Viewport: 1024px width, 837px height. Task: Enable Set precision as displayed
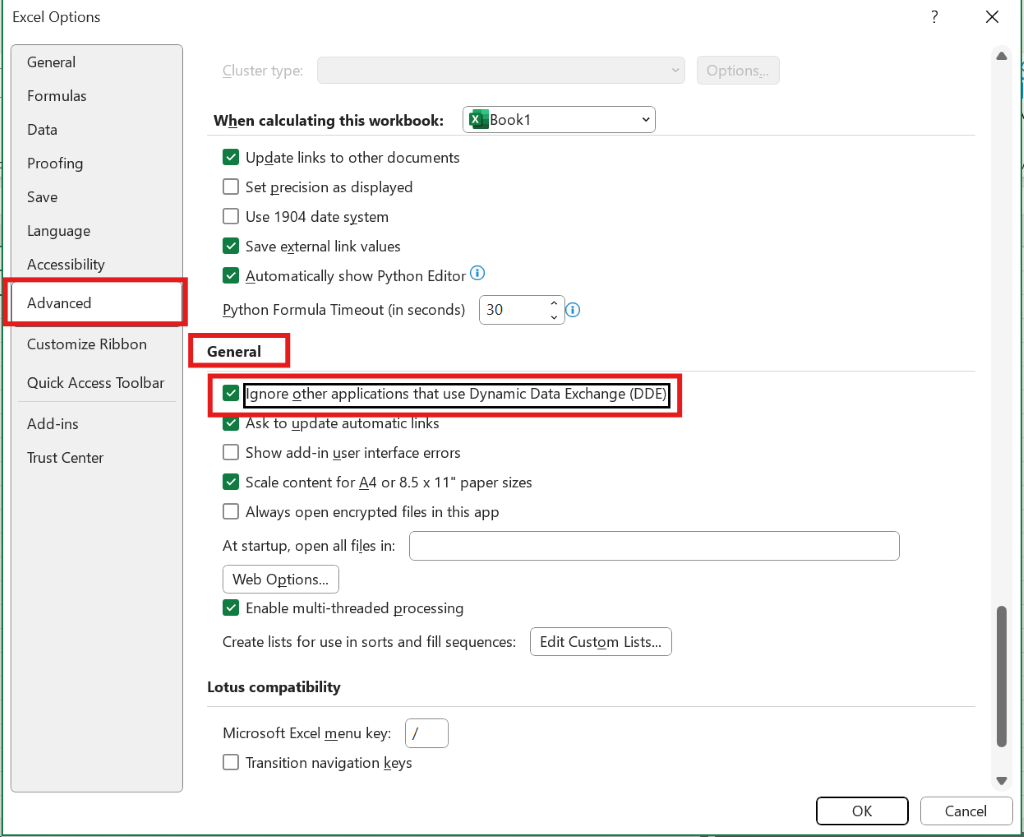pyautogui.click(x=231, y=187)
